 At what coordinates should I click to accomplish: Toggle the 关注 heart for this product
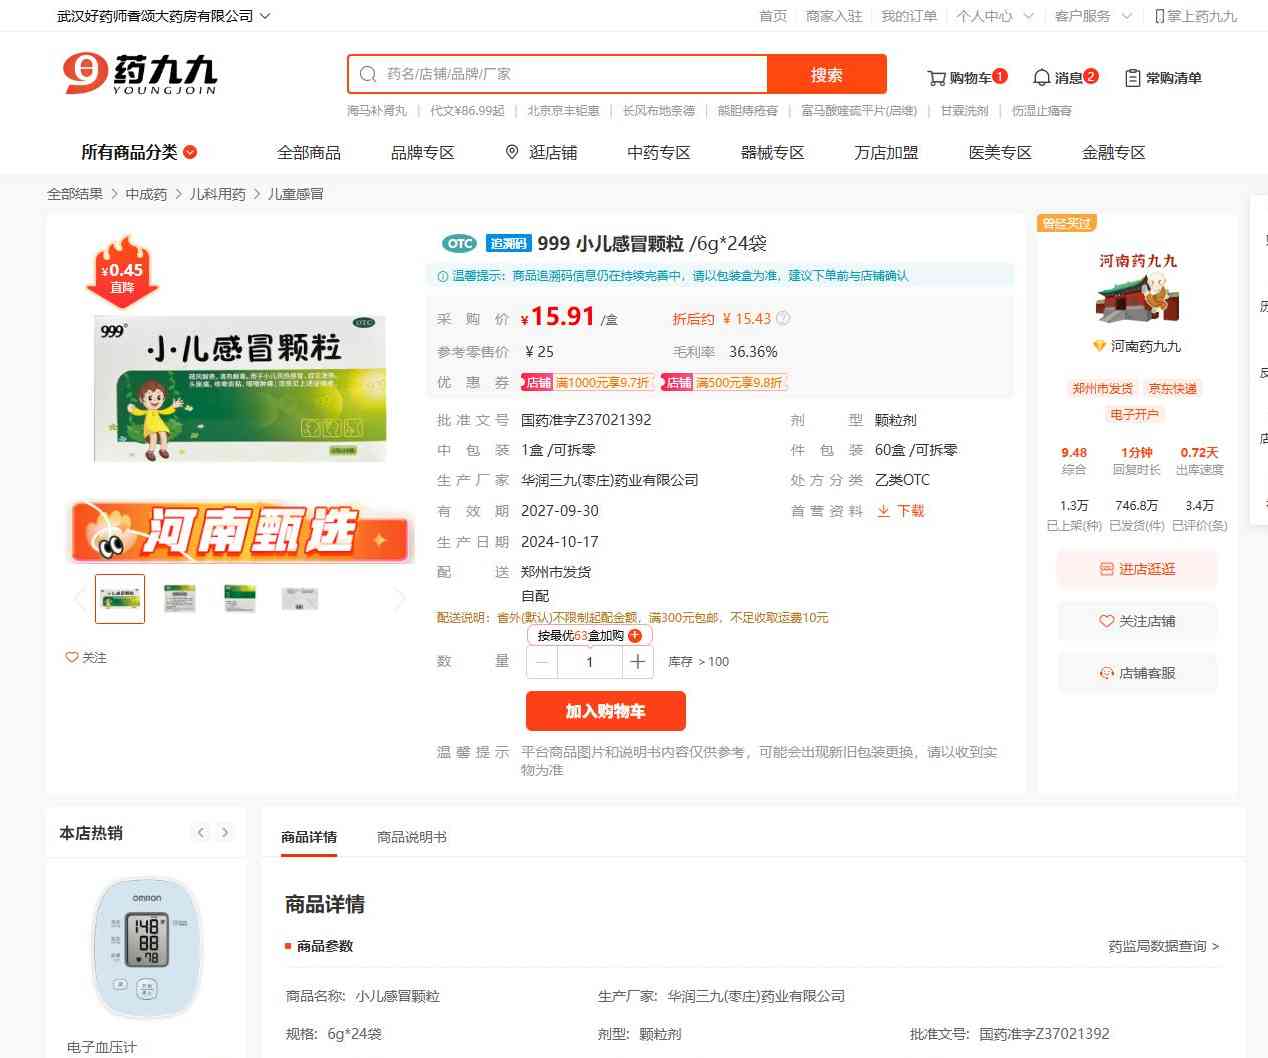click(x=72, y=658)
